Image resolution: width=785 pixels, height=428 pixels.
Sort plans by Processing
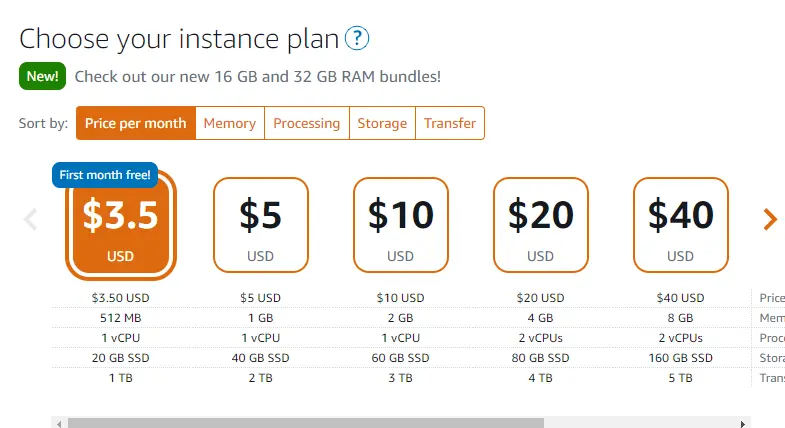tap(306, 123)
